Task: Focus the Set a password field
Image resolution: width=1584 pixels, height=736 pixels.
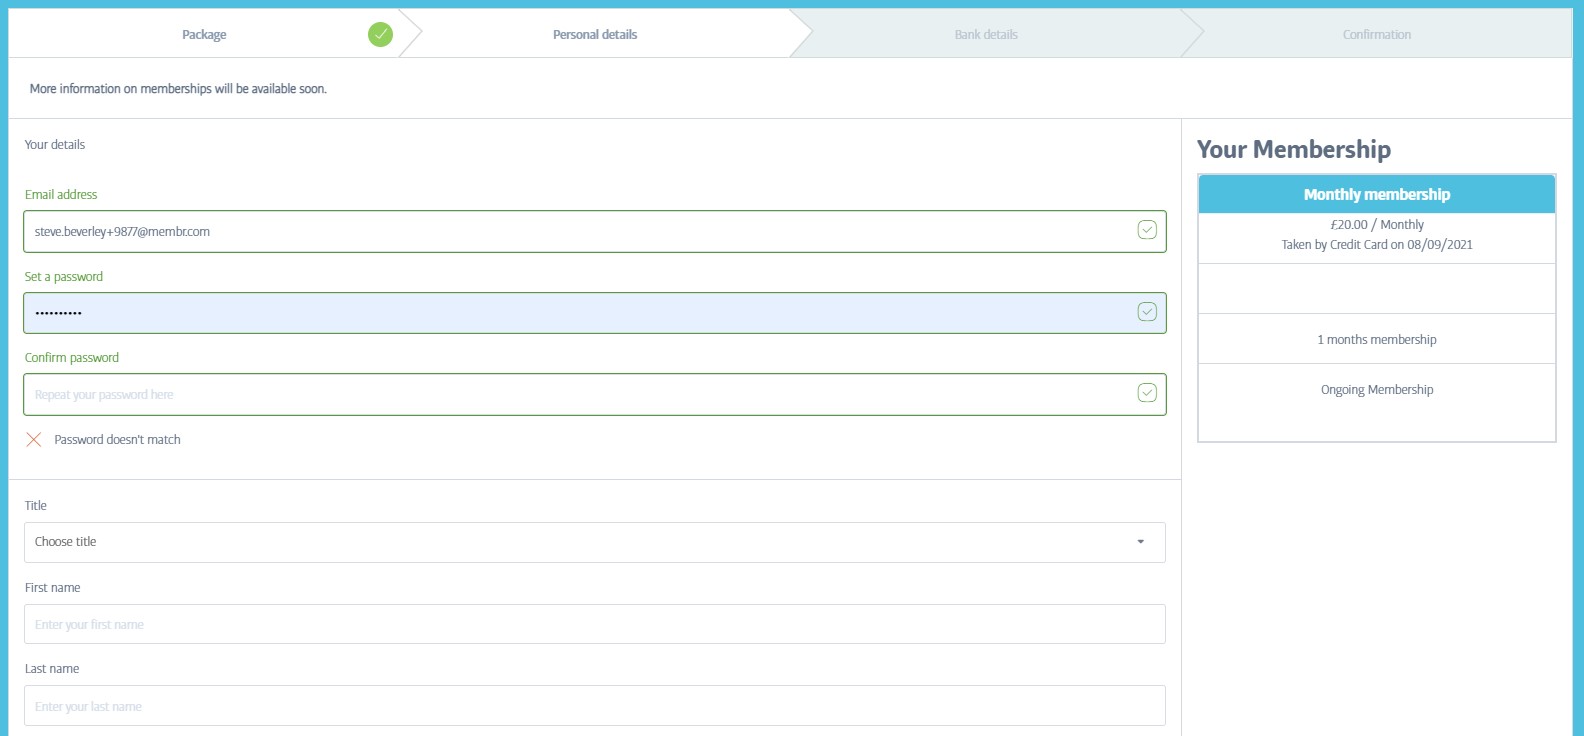Action: pos(595,313)
